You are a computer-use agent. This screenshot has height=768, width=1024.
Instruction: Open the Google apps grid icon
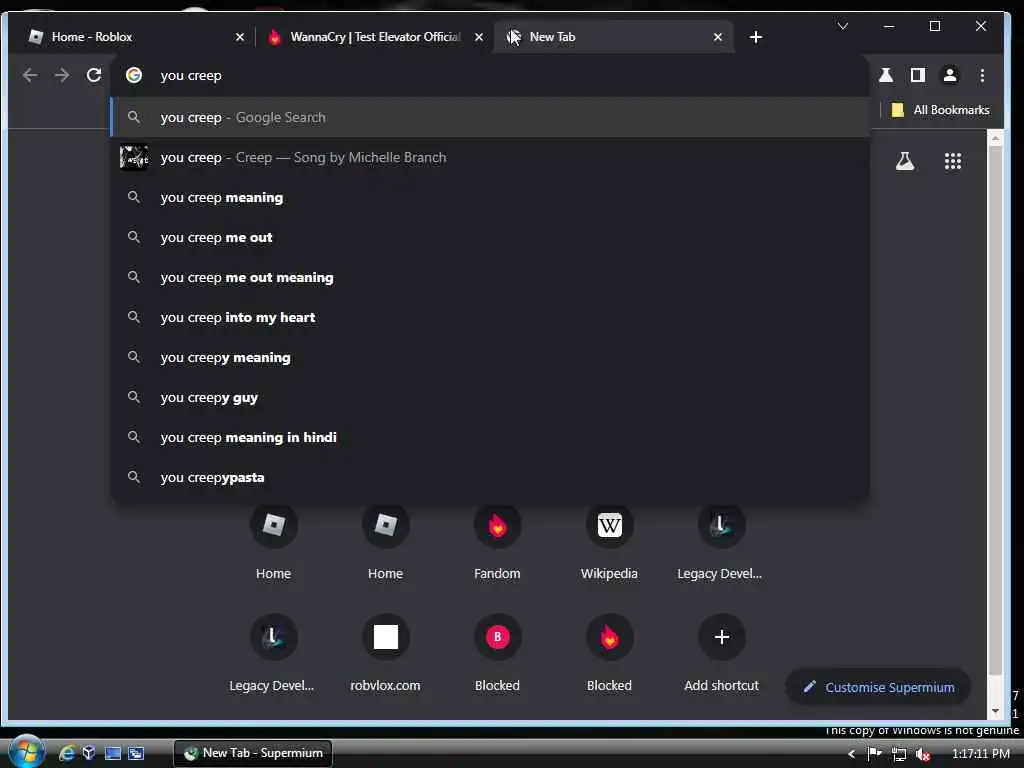click(953, 161)
